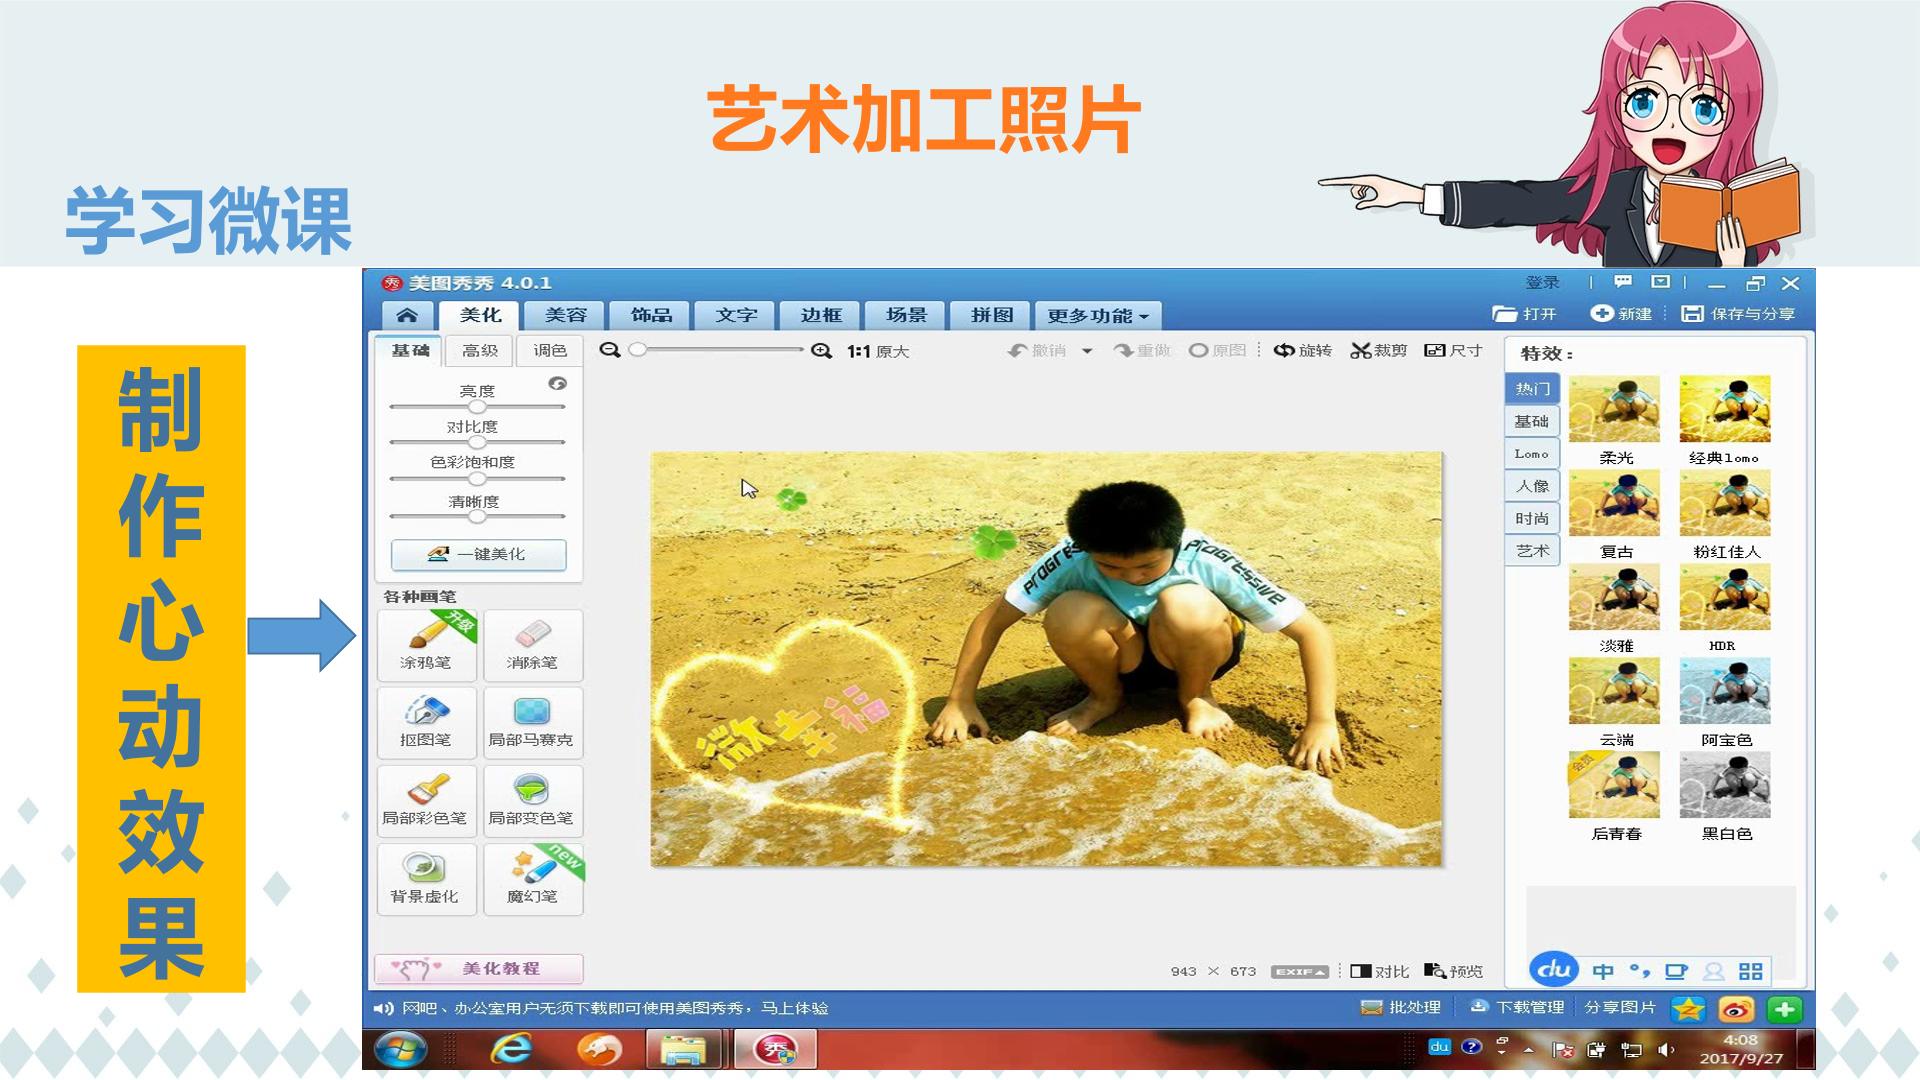Viewport: 1920px width, 1080px height.
Task: Click the feedback message icon in title bar
Action: pos(1623,282)
